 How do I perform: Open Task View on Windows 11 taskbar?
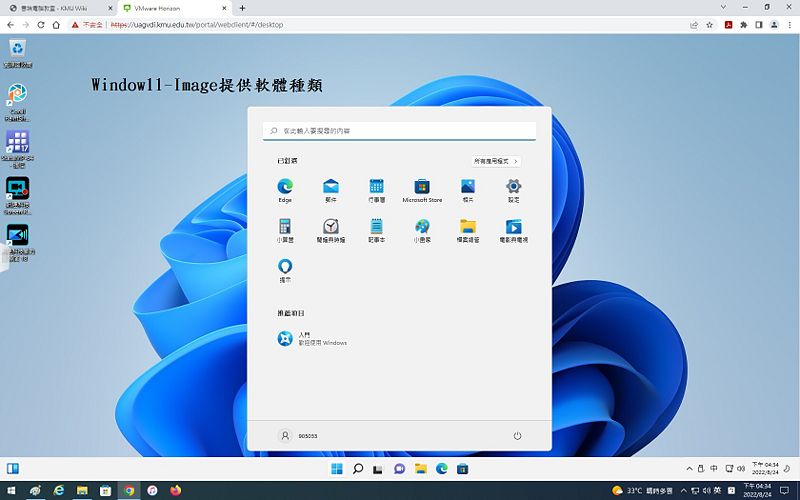click(x=378, y=469)
